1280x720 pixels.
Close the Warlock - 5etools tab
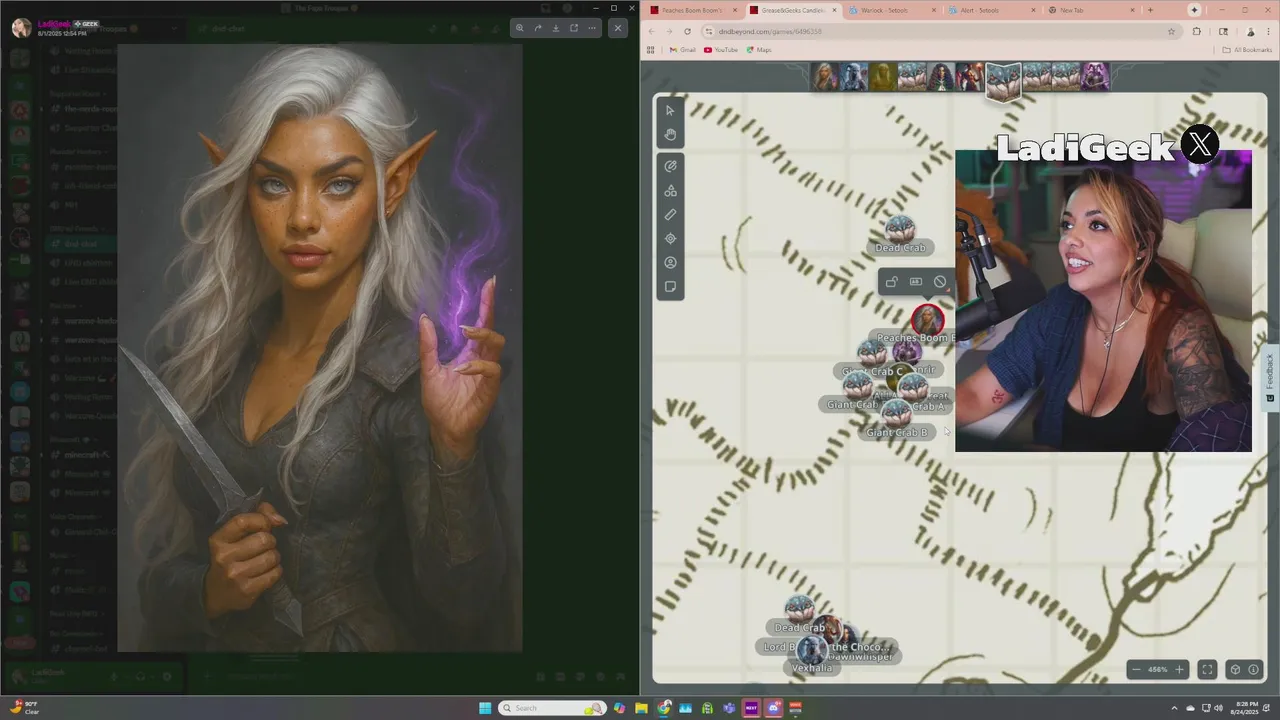click(x=934, y=10)
